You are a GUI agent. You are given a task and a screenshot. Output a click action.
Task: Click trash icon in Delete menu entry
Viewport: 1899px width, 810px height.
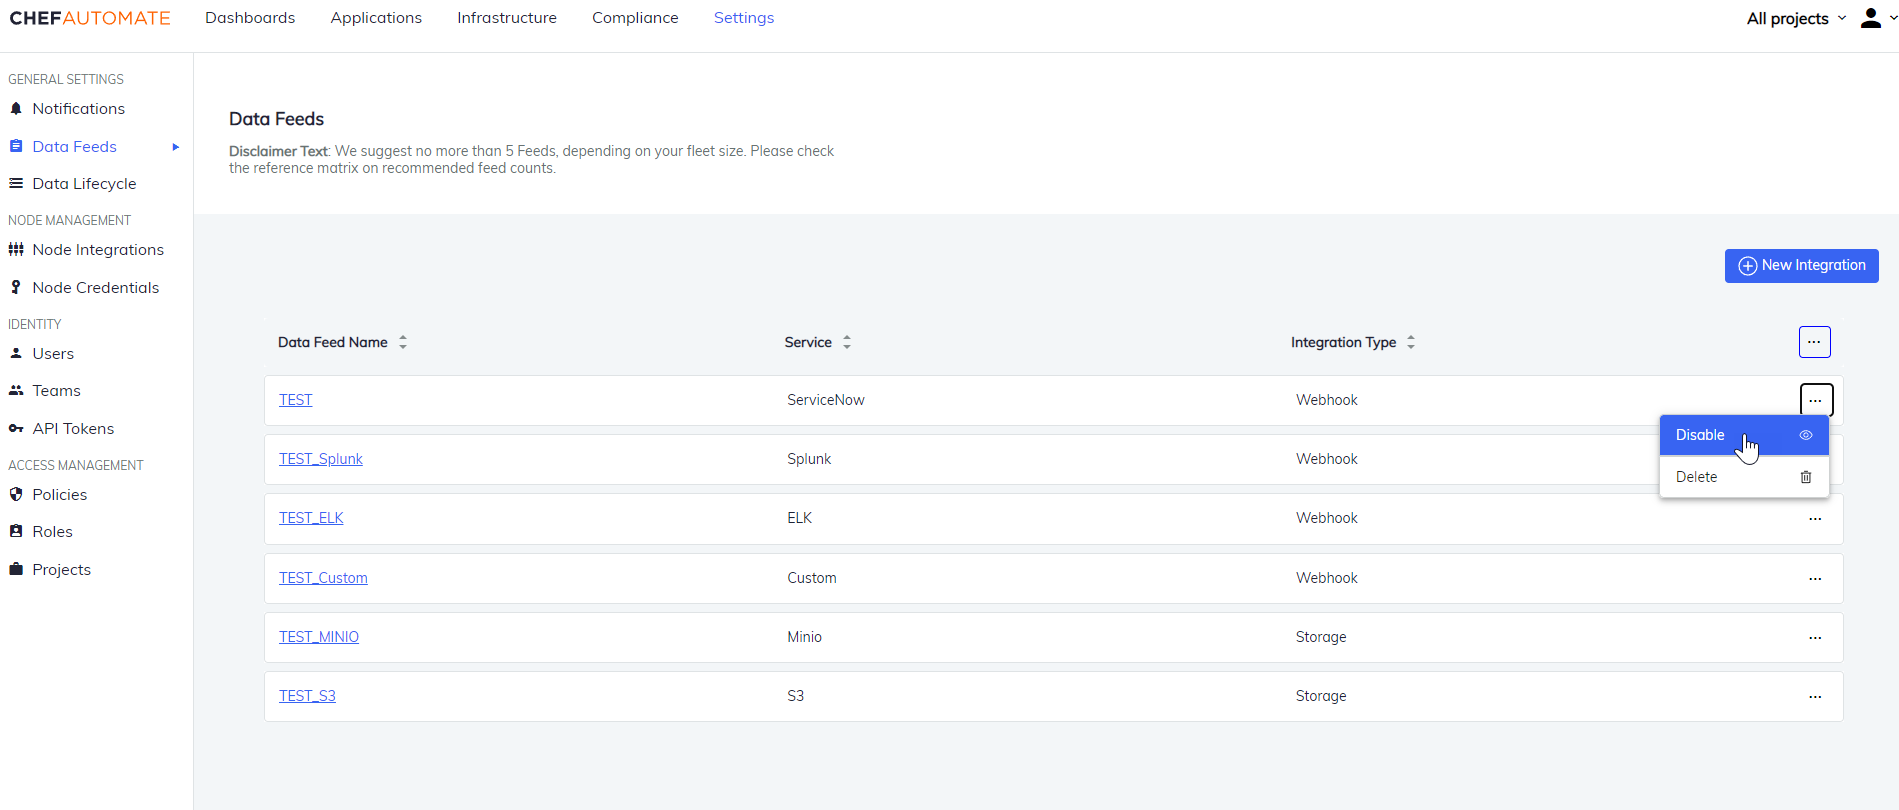[1805, 477]
